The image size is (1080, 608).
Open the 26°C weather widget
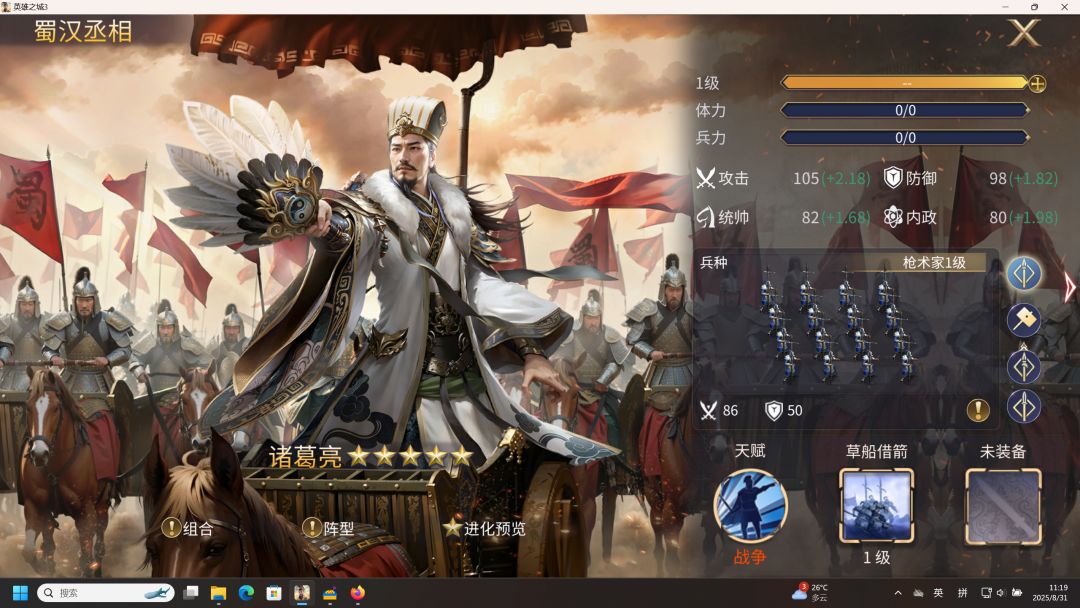click(811, 593)
